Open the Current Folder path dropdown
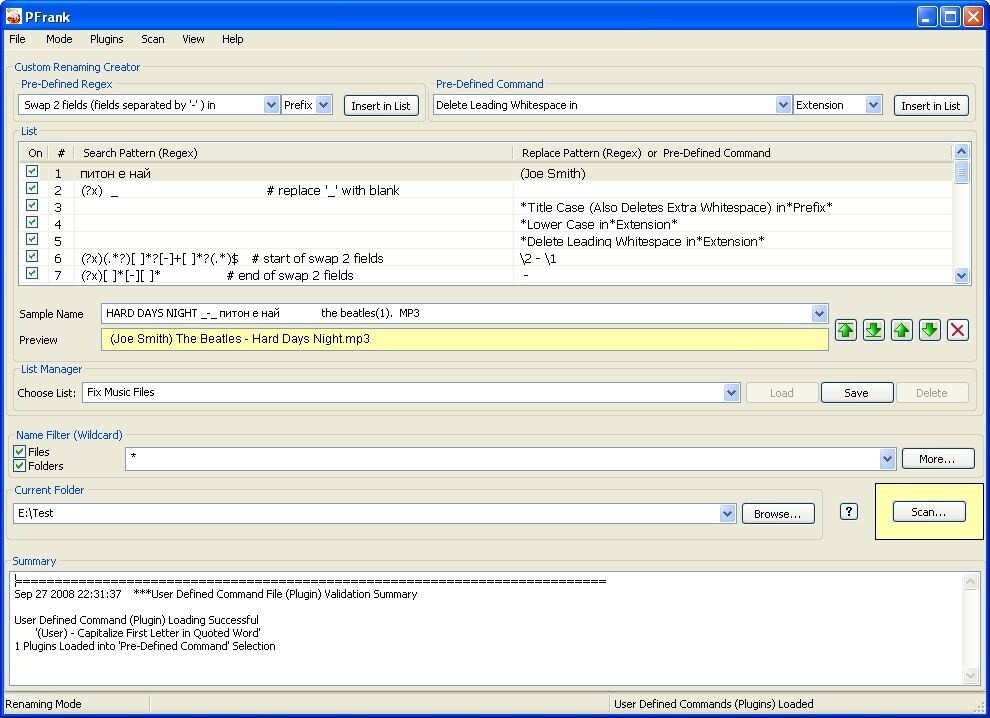 click(727, 513)
